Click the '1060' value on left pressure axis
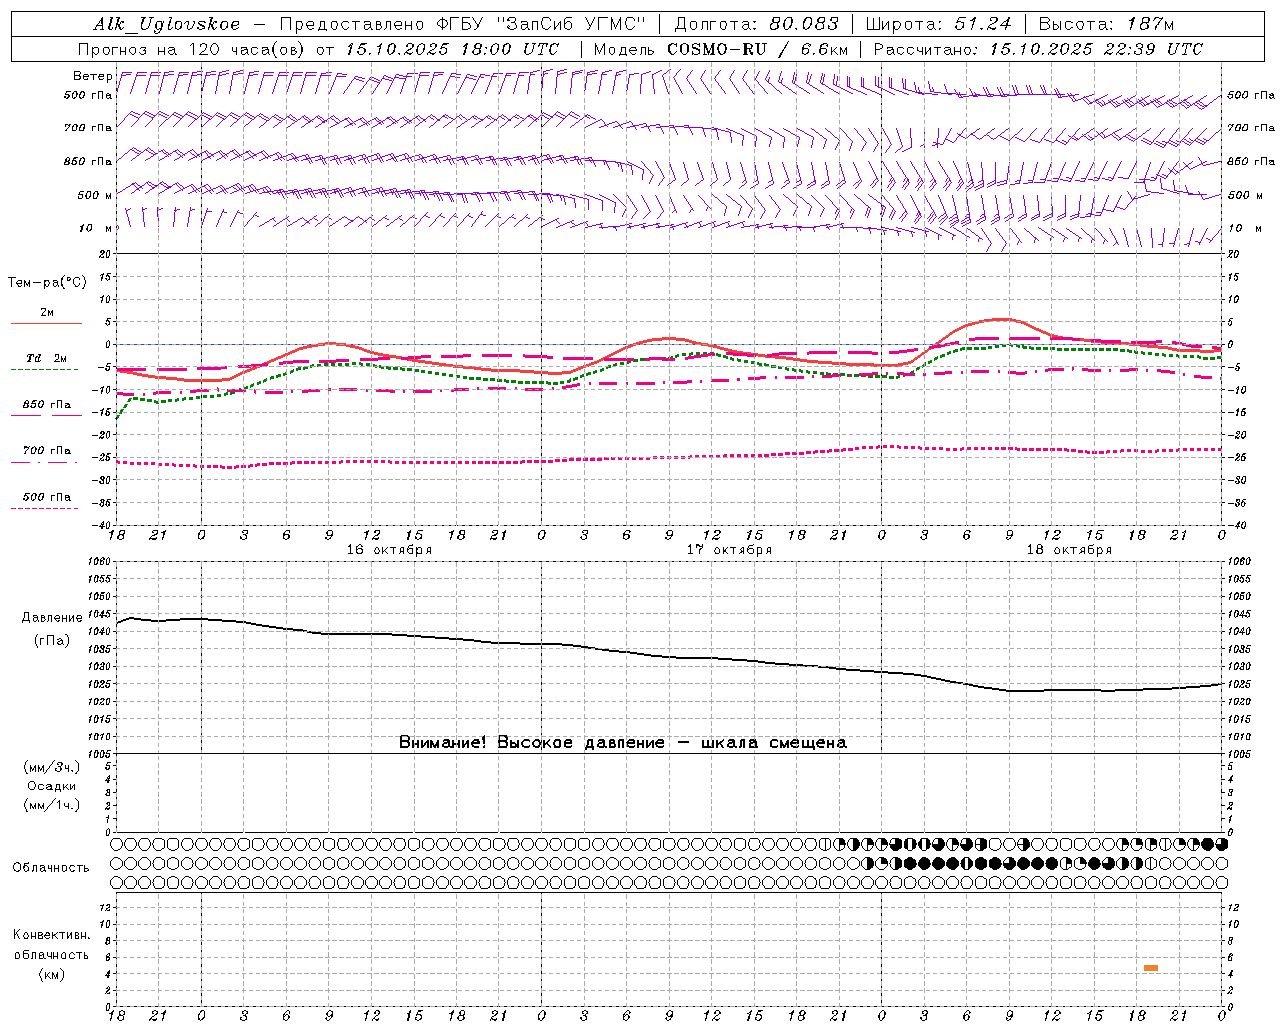 pyautogui.click(x=100, y=562)
